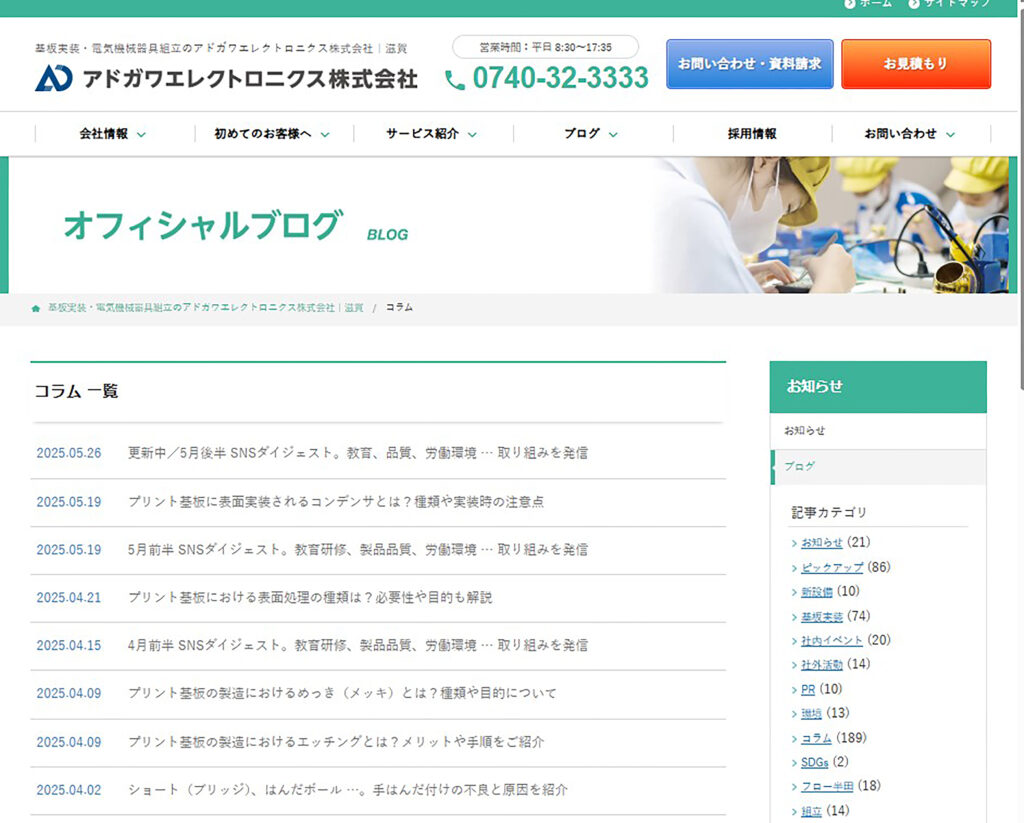Click arrow icon beside お知らせ category
This screenshot has height=823, width=1024.
(x=795, y=543)
